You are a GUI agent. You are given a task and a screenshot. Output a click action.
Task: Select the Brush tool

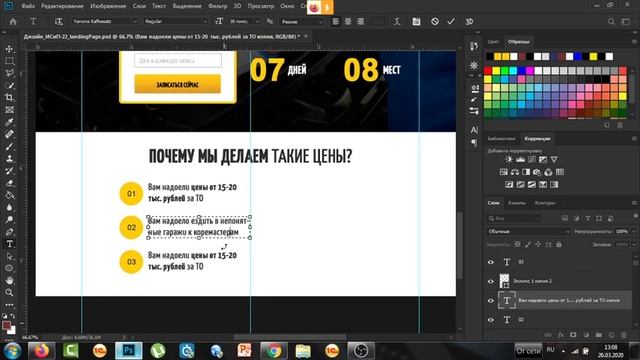point(9,147)
